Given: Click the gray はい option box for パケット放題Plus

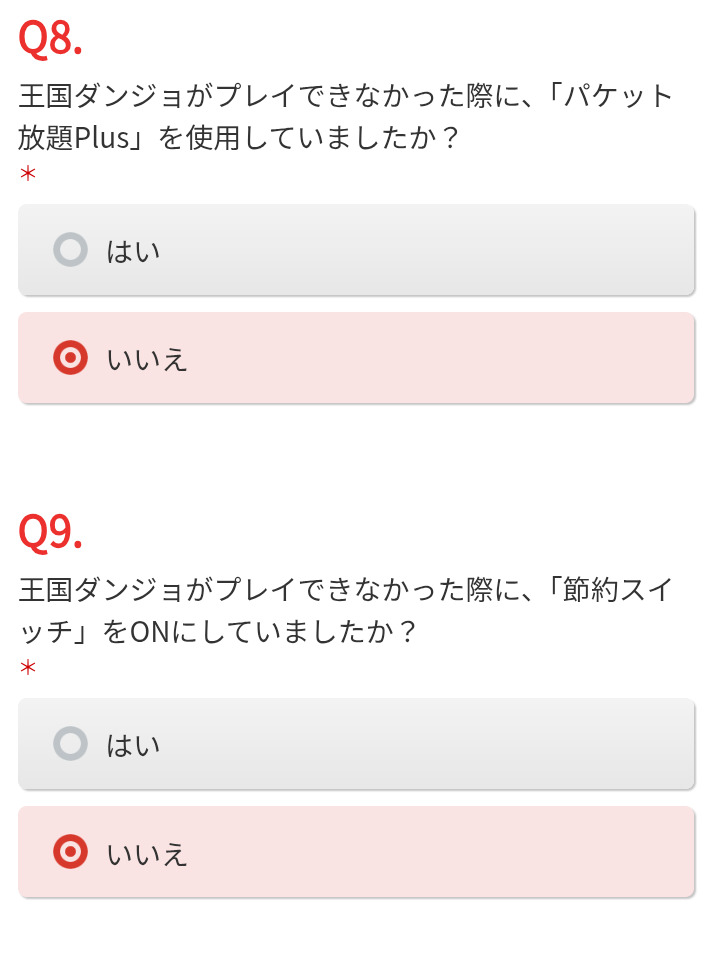Looking at the screenshot, I should pyautogui.click(x=400, y=250).
